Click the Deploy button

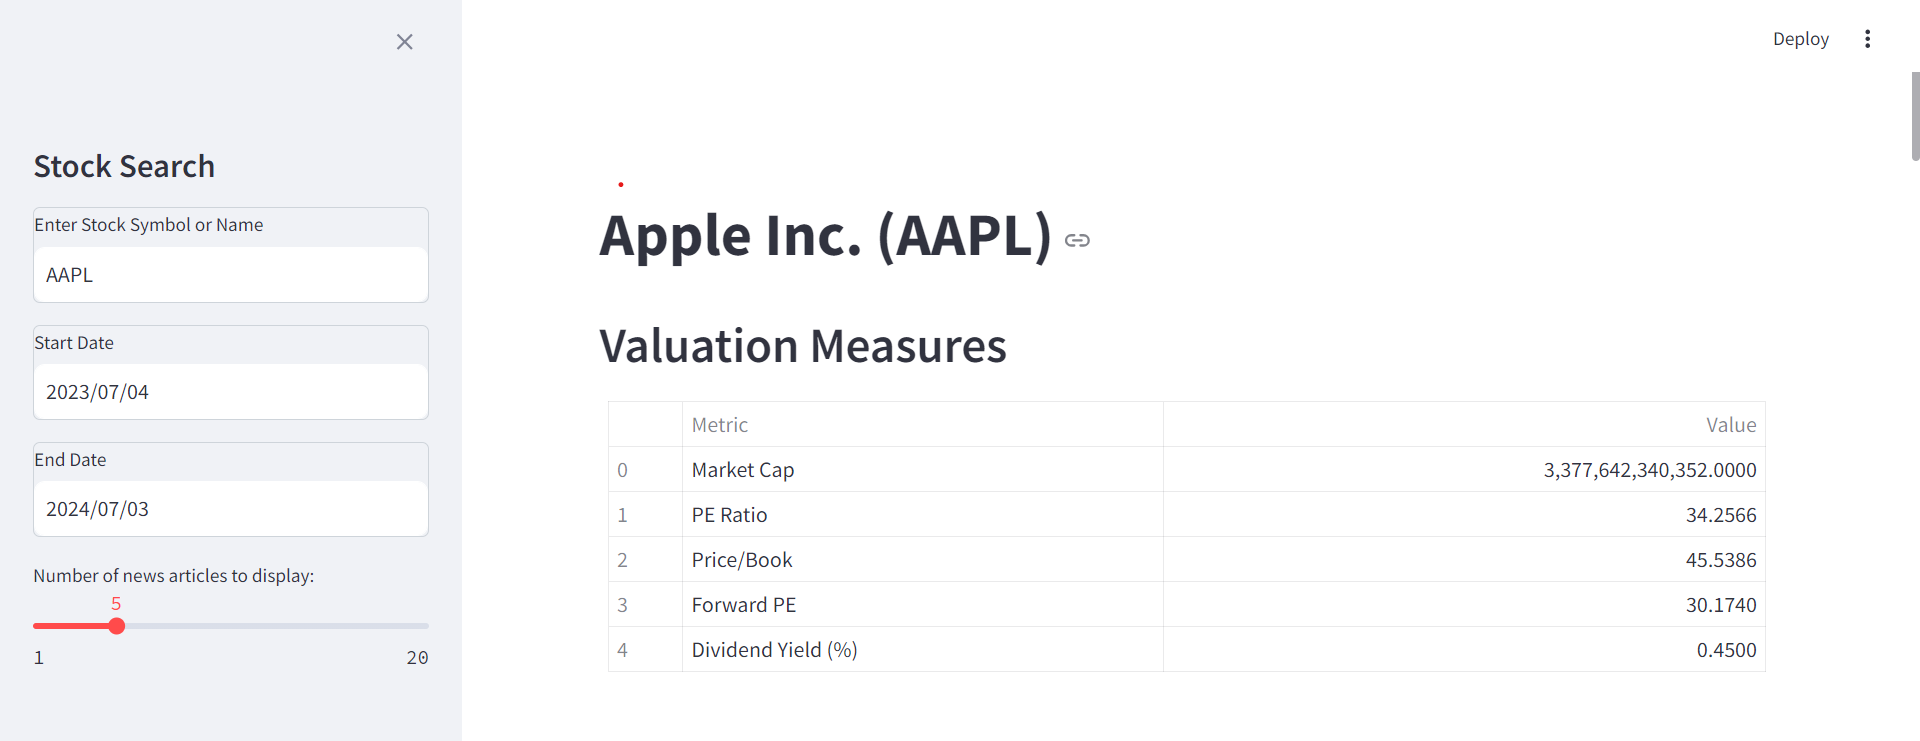tap(1800, 39)
